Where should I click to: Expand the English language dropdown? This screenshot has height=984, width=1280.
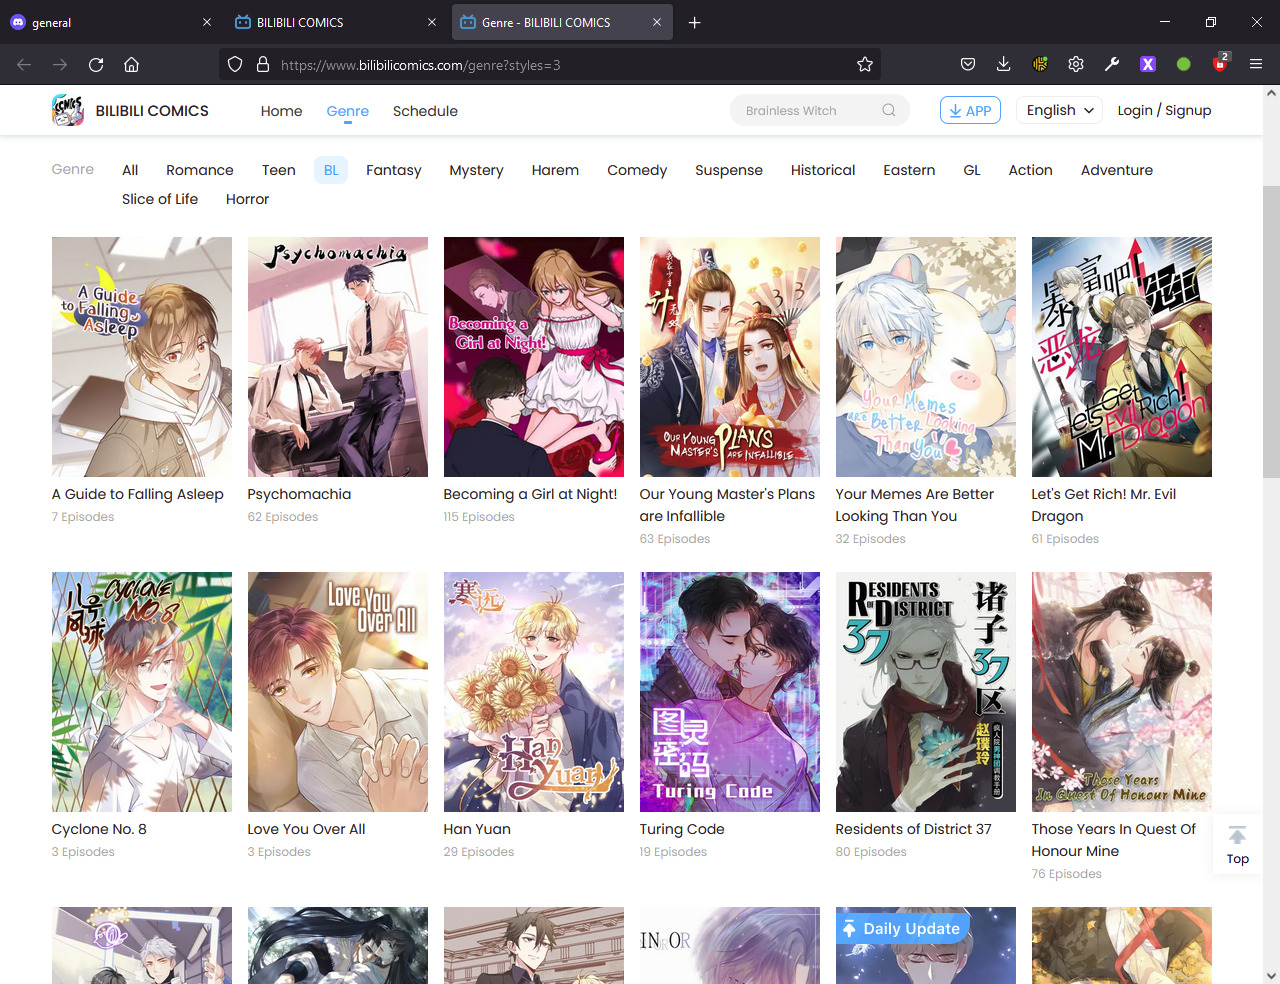coord(1060,110)
